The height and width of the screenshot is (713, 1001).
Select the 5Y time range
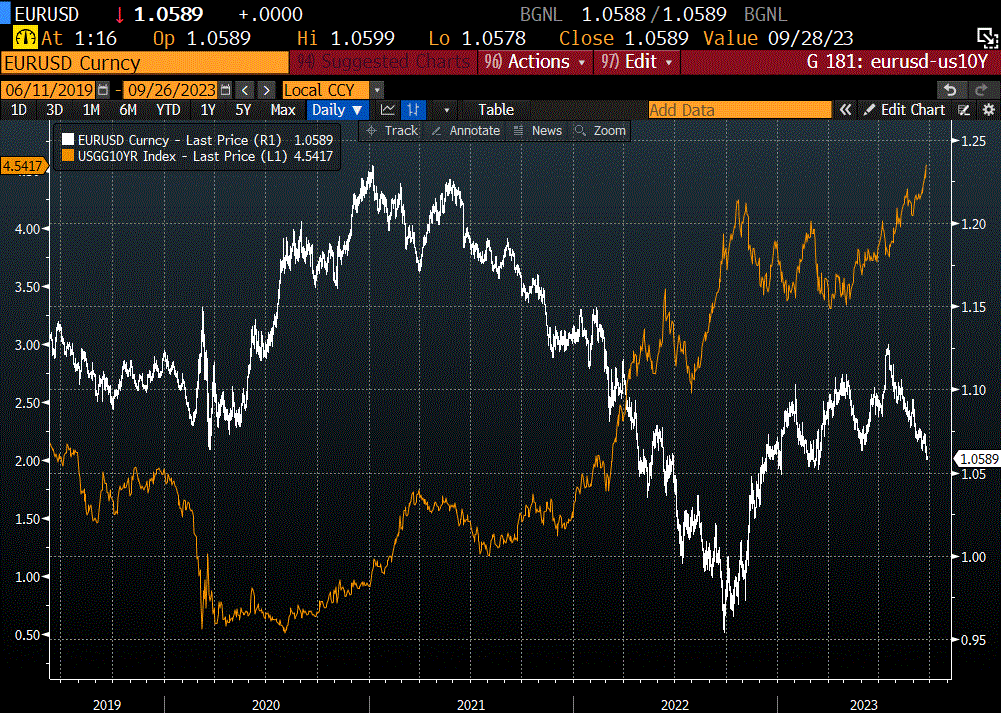[x=243, y=110]
